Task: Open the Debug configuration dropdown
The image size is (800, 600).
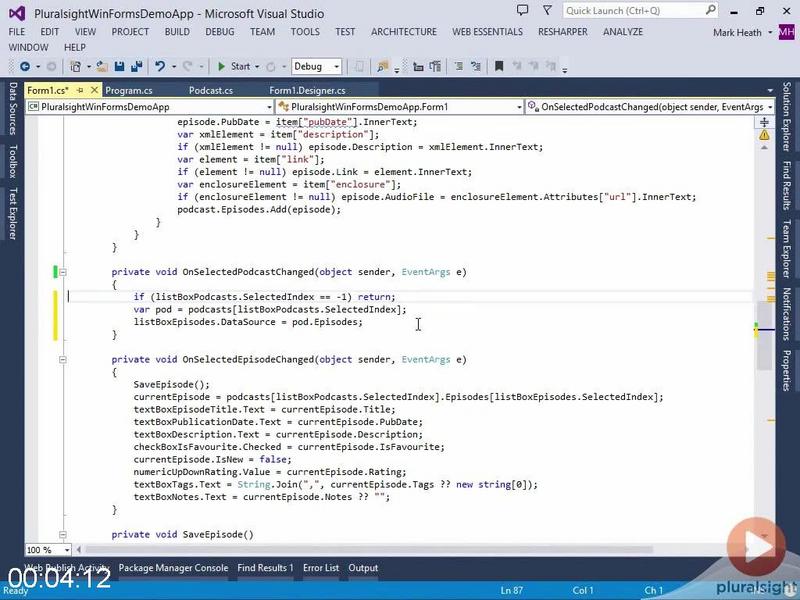Action: tap(316, 66)
